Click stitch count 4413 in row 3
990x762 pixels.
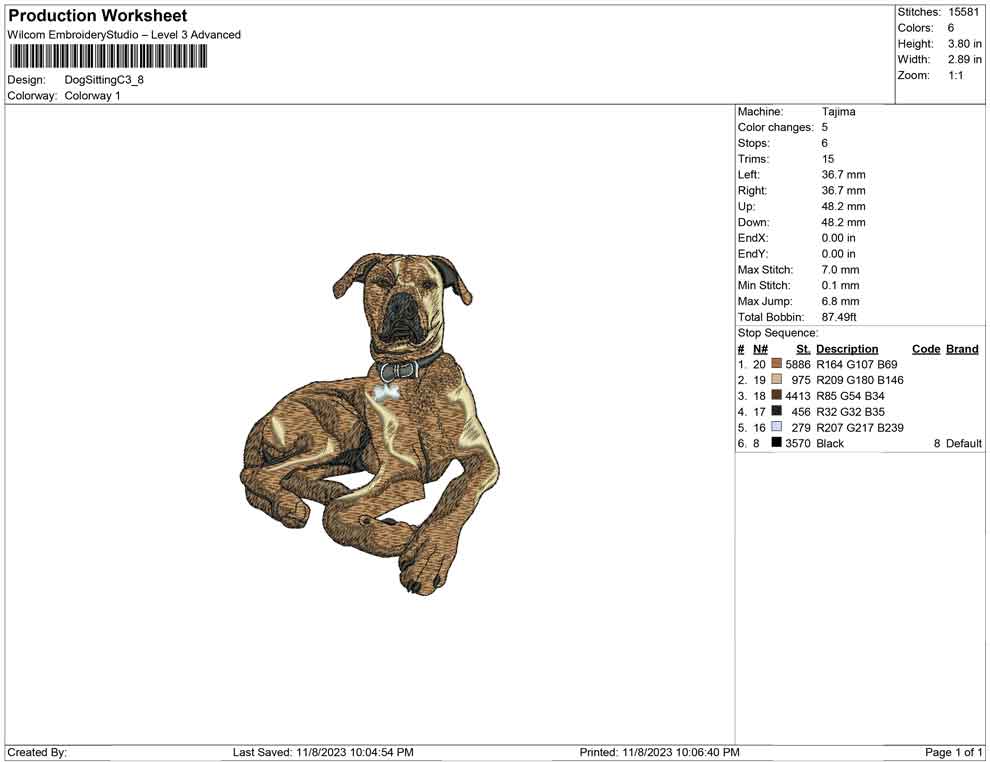(798, 396)
